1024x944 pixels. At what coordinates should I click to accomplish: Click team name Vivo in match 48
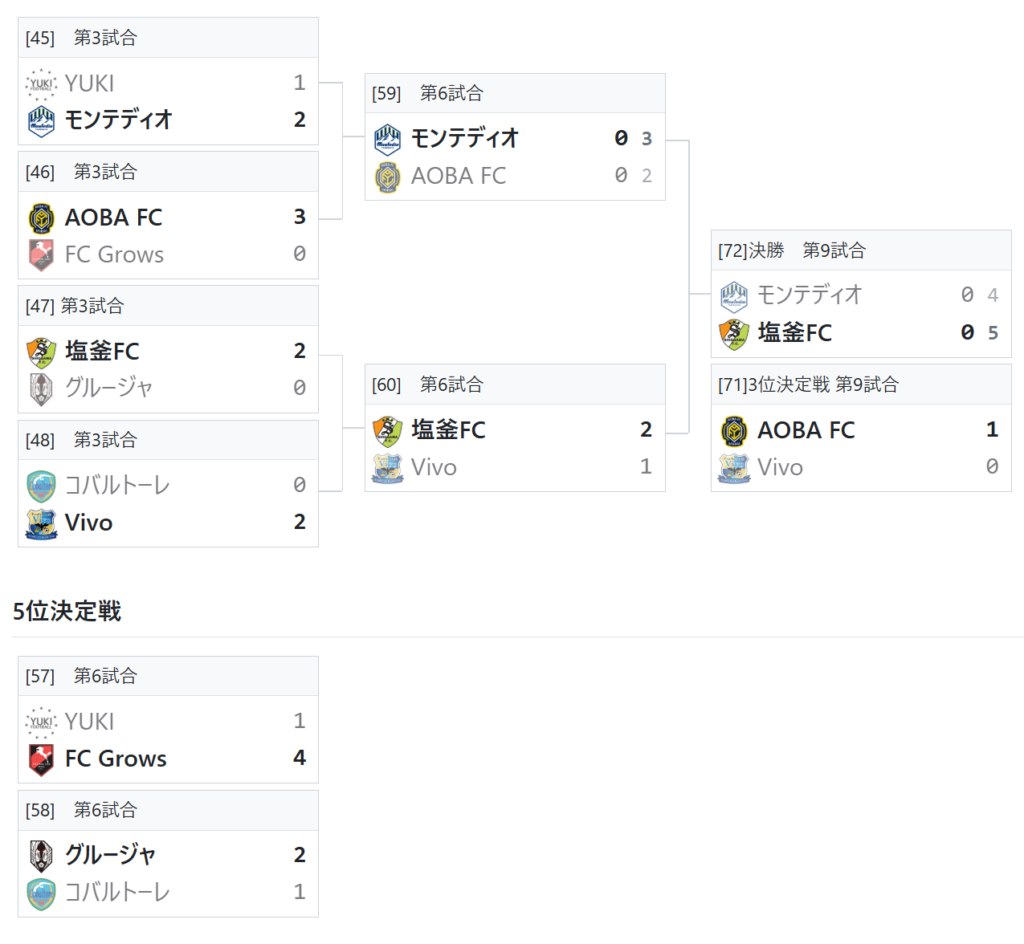pyautogui.click(x=89, y=522)
